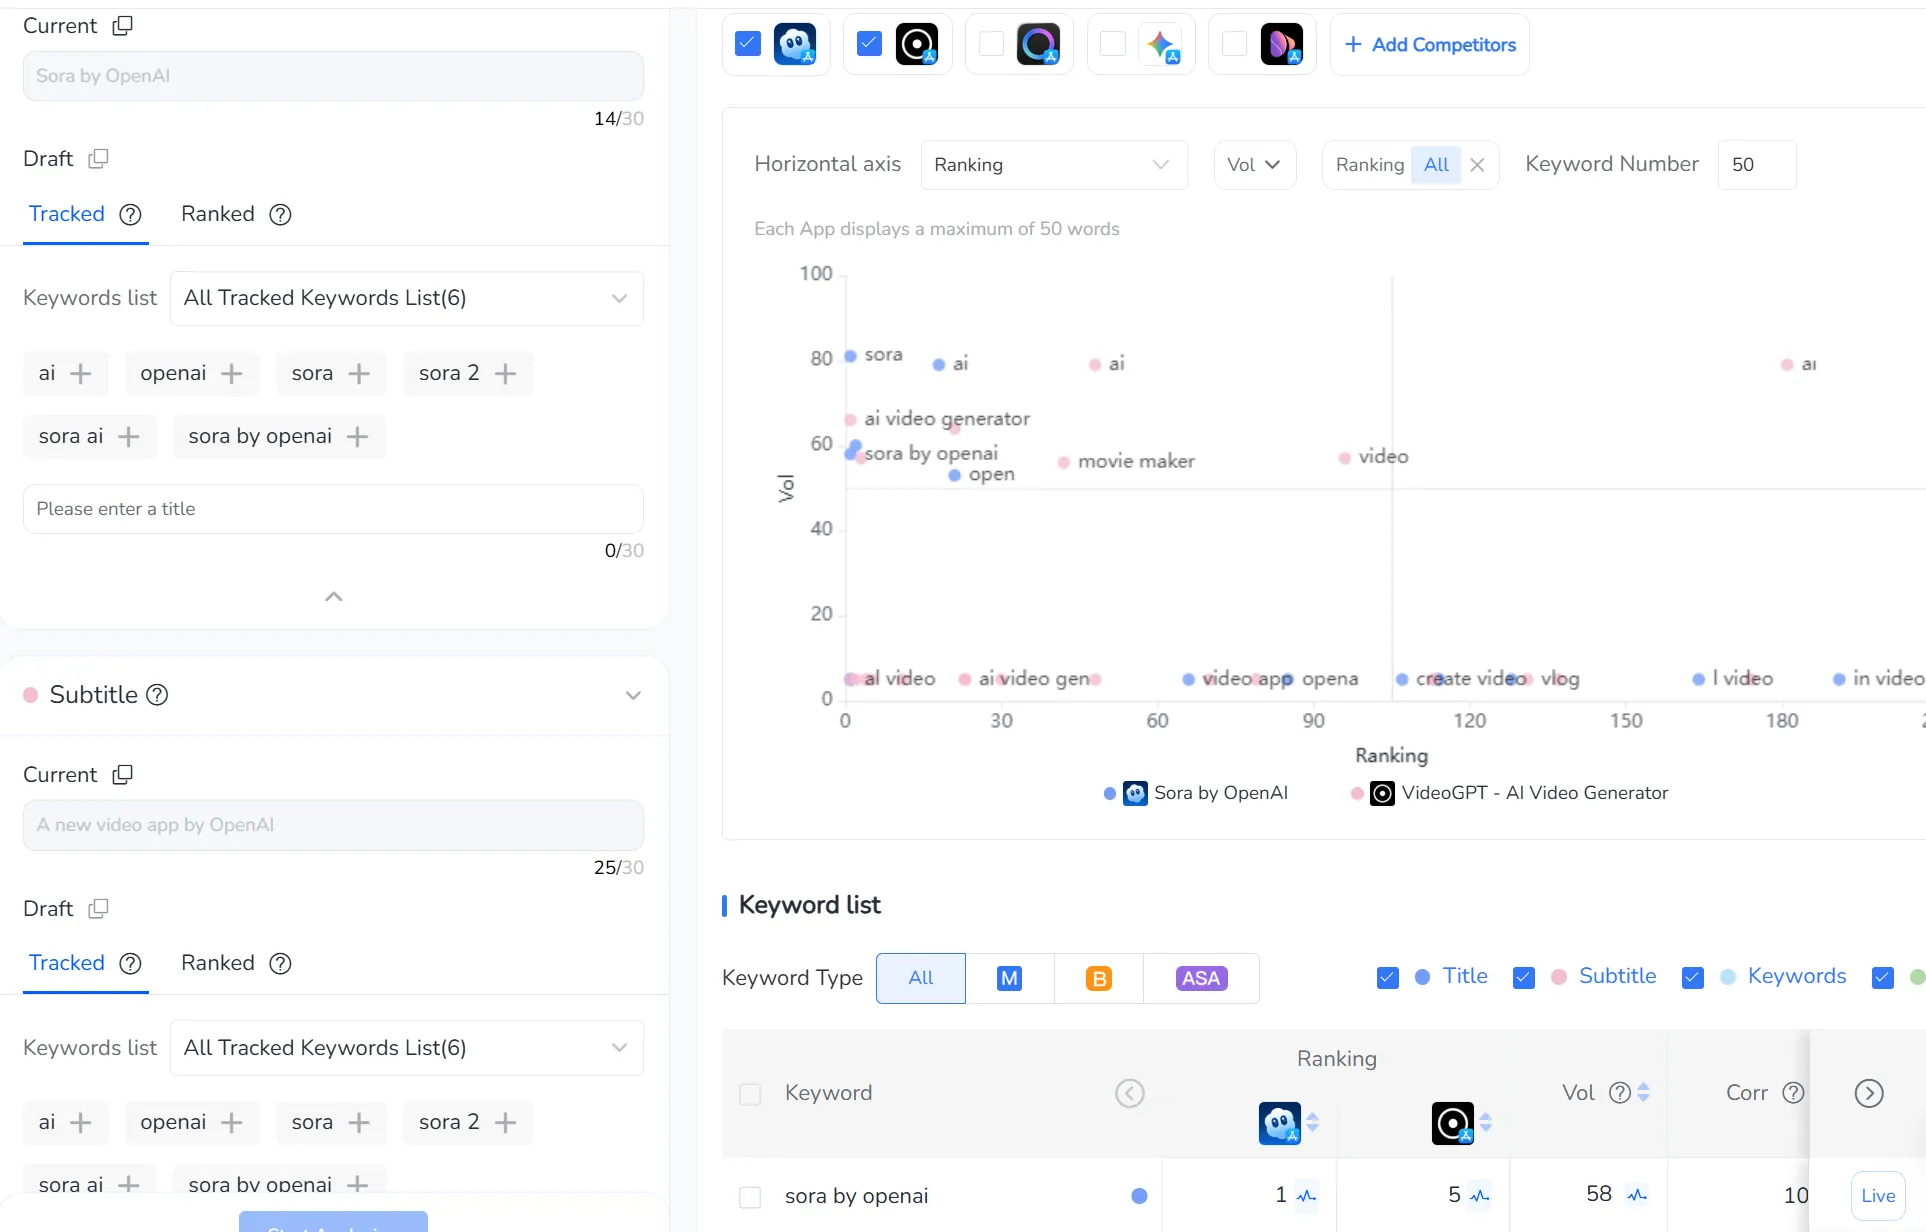Screen dimensions: 1926x1232
Task: Uncheck the VideoGPT competitor checkbox
Action: coord(869,44)
